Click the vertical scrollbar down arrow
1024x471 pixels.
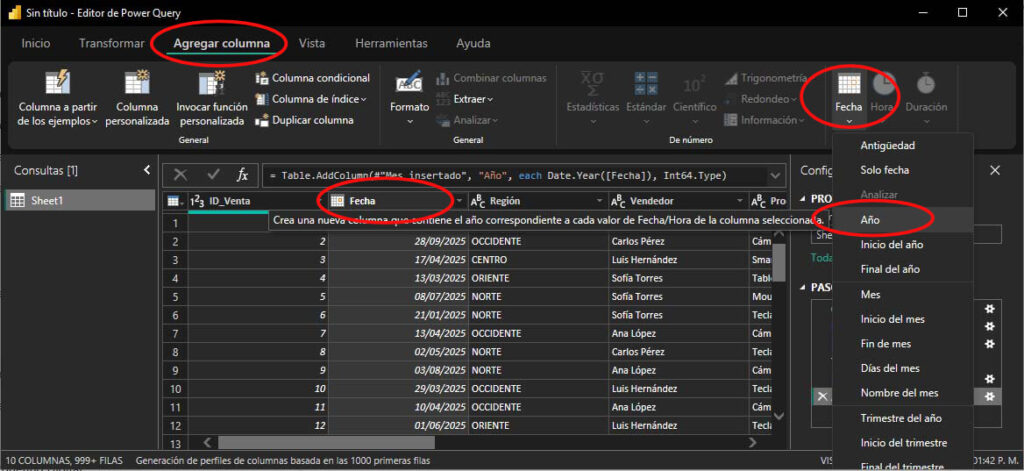[x=778, y=415]
